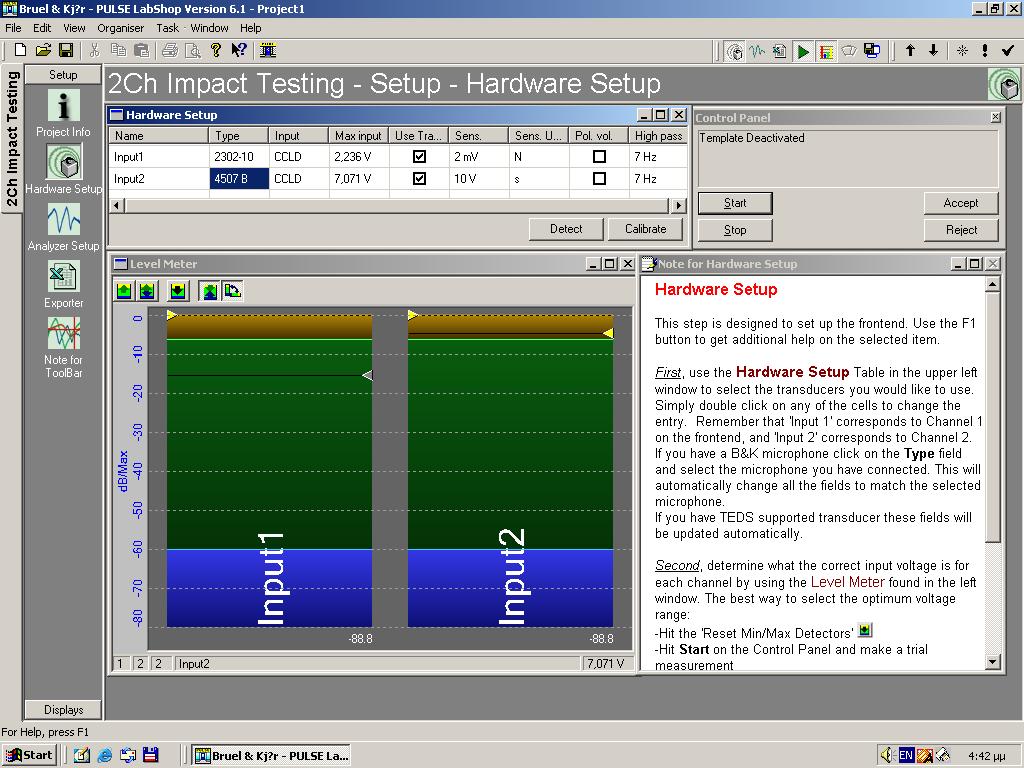The height and width of the screenshot is (768, 1024).
Task: Click the Detect button
Action: coord(566,229)
